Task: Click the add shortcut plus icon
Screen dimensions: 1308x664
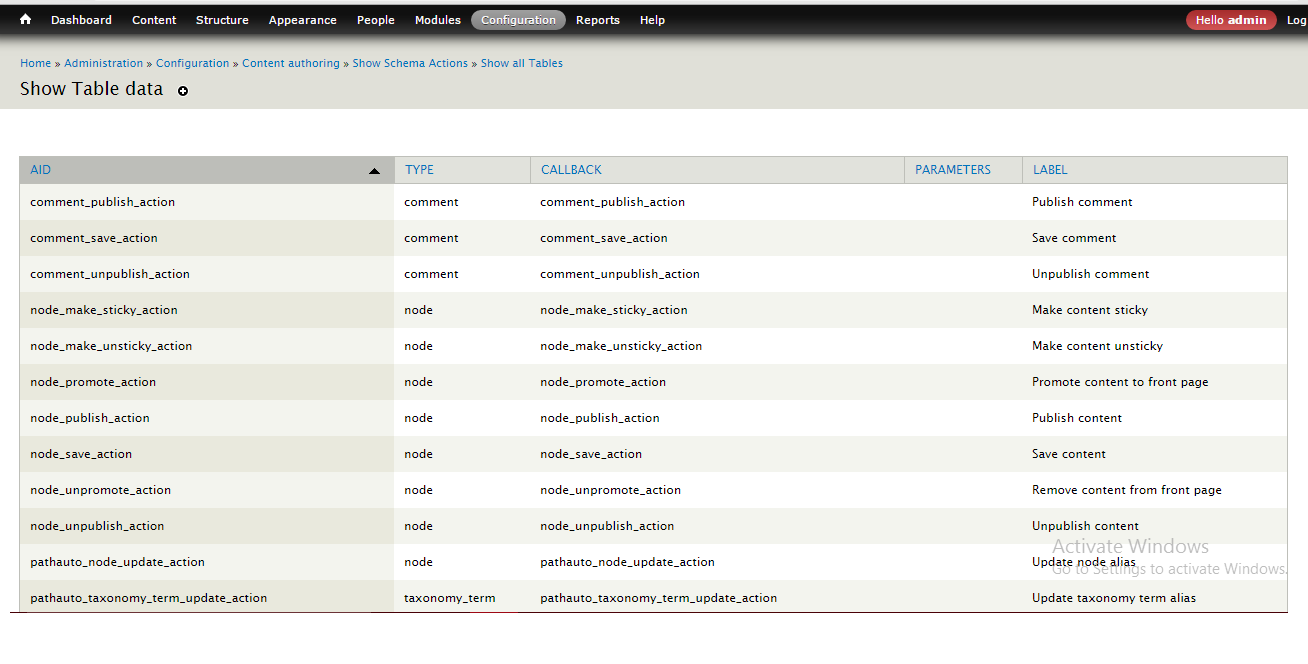Action: pyautogui.click(x=183, y=91)
